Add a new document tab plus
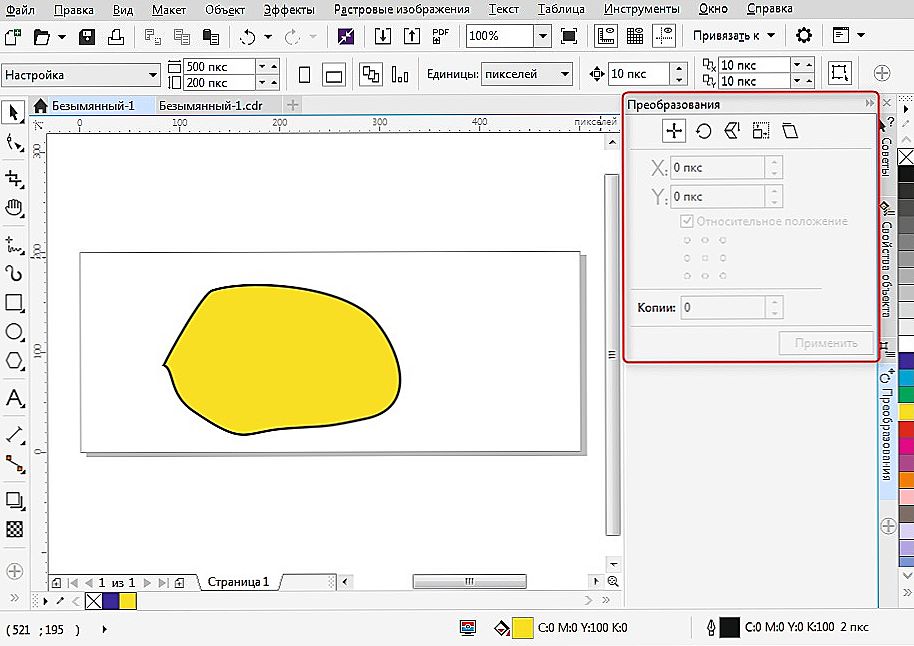The width and height of the screenshot is (914, 646). [x=293, y=105]
